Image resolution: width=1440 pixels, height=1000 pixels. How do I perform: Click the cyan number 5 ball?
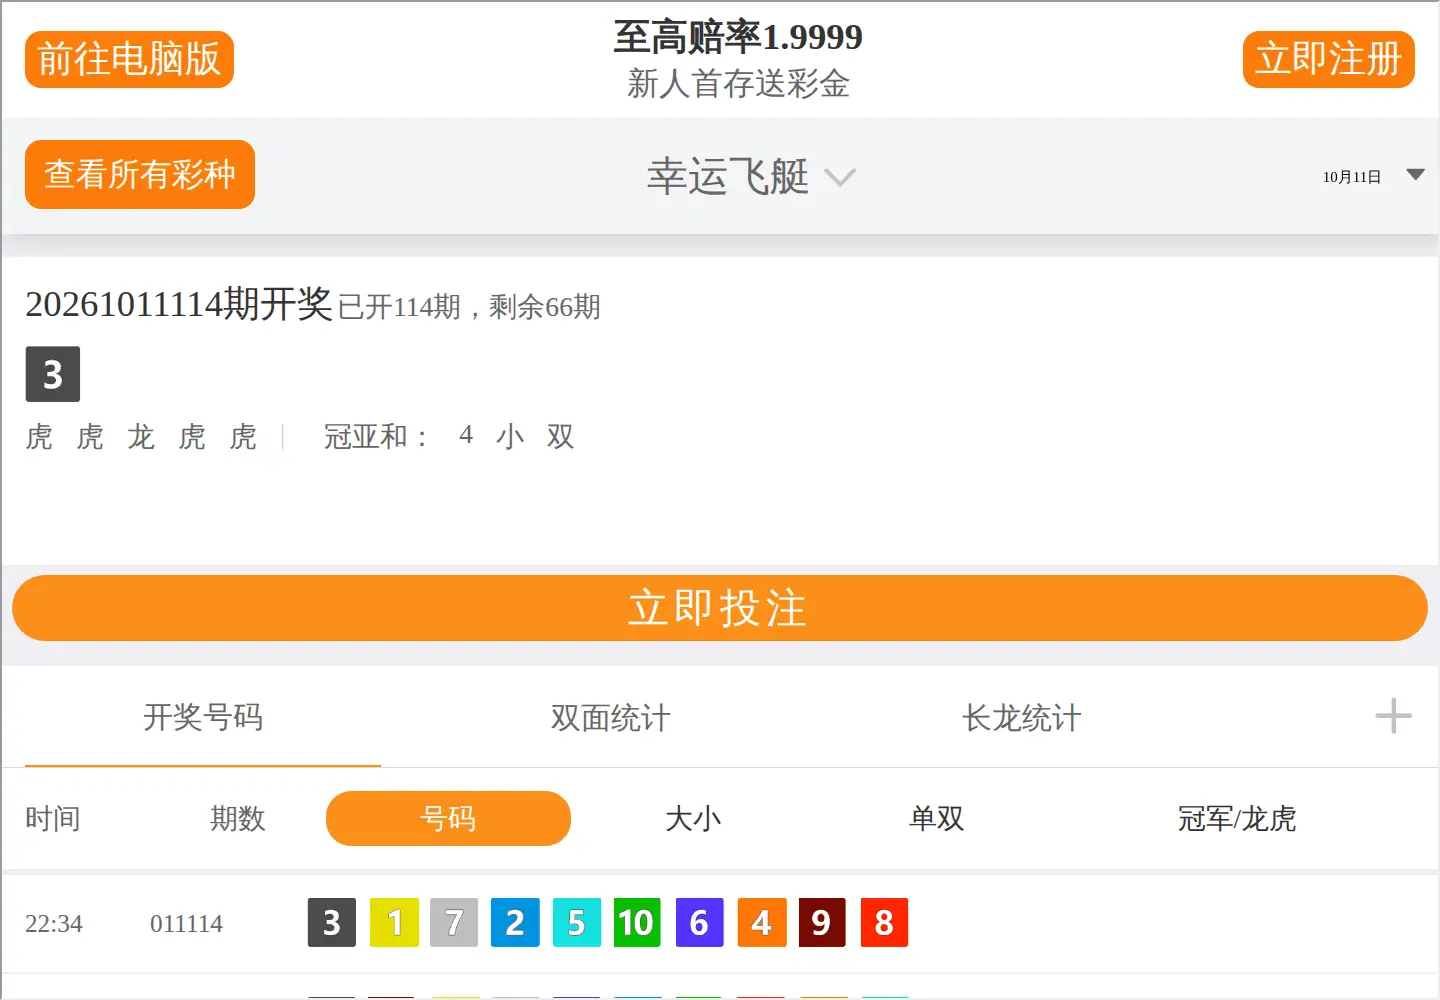577,922
